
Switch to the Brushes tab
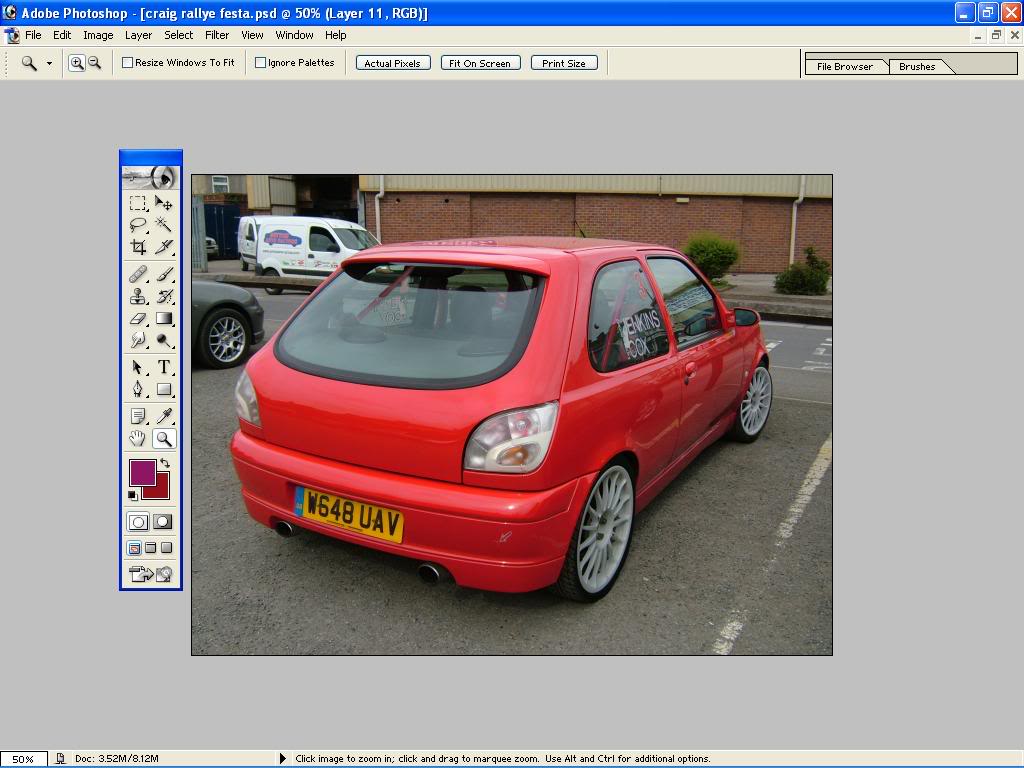click(x=917, y=67)
